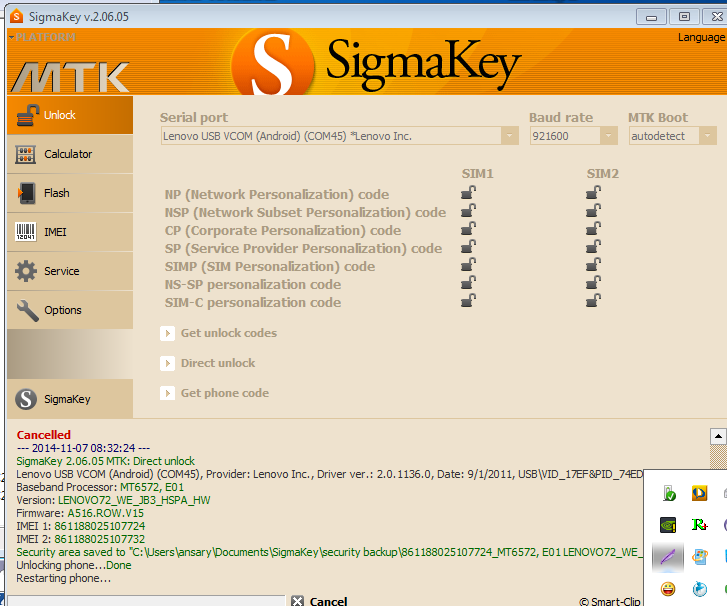The width and height of the screenshot is (727, 606).
Task: Click the progress bar at bottom
Action: tap(146, 601)
